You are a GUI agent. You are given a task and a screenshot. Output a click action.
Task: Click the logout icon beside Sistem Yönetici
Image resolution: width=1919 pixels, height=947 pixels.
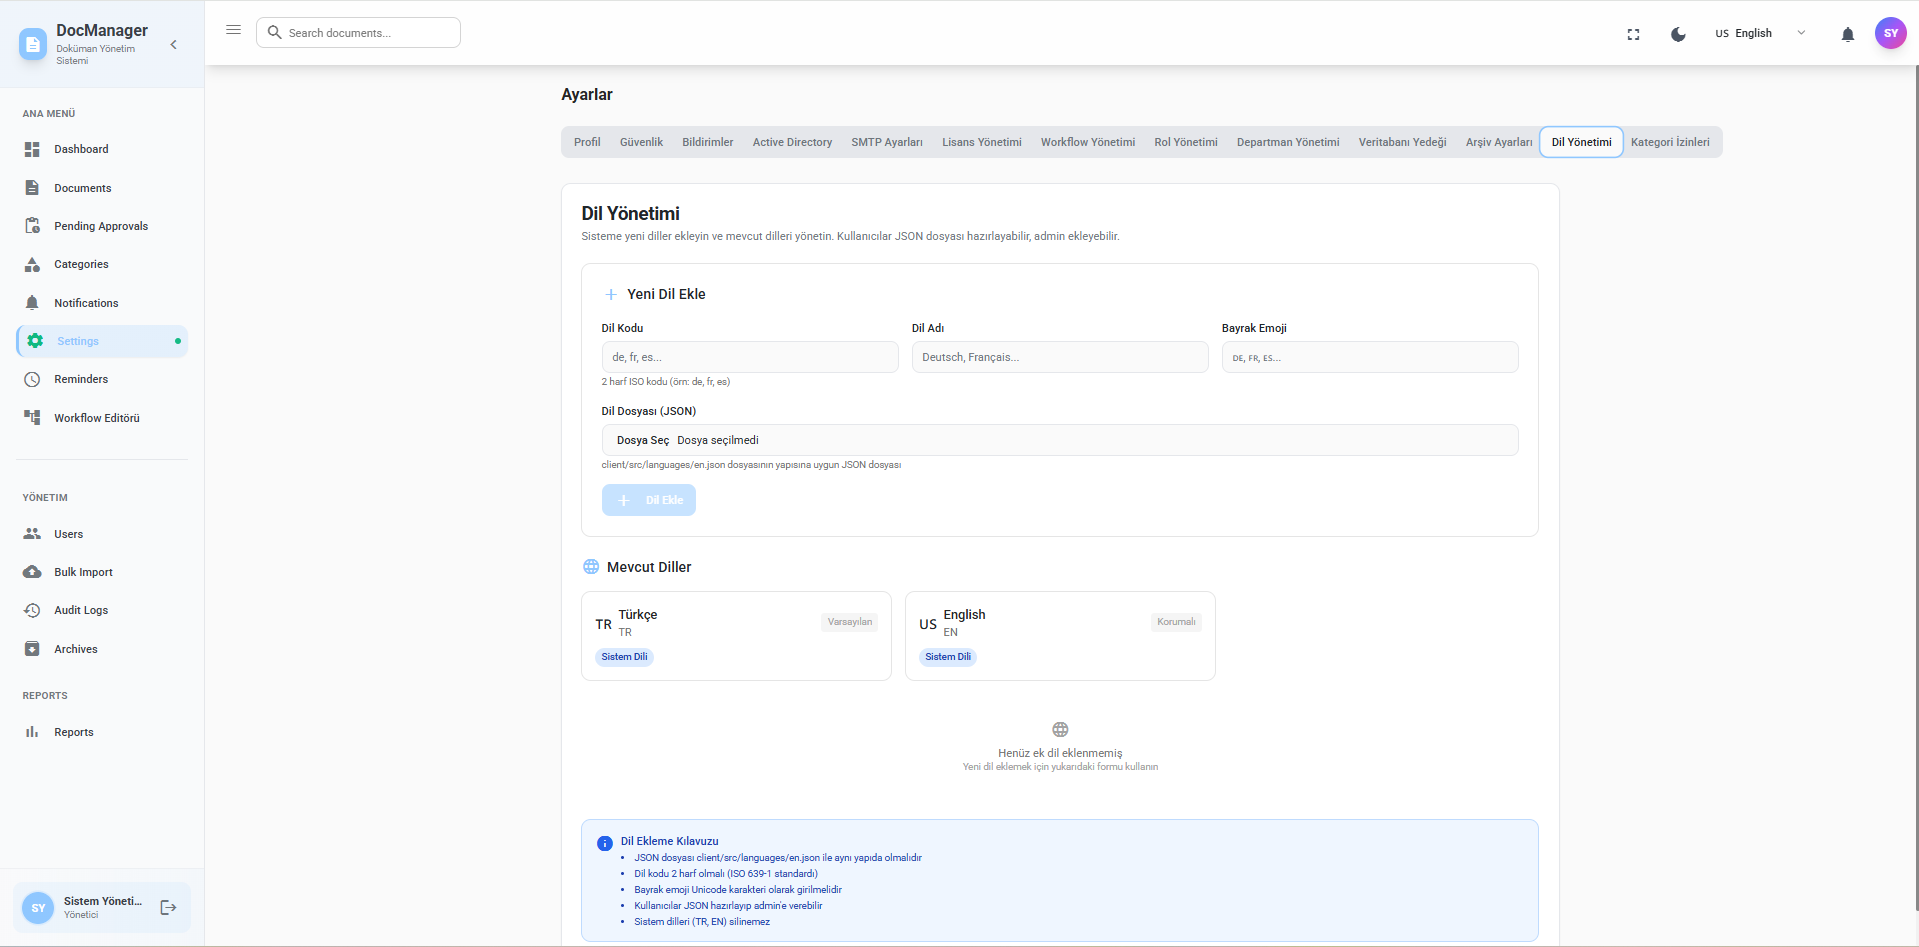168,907
